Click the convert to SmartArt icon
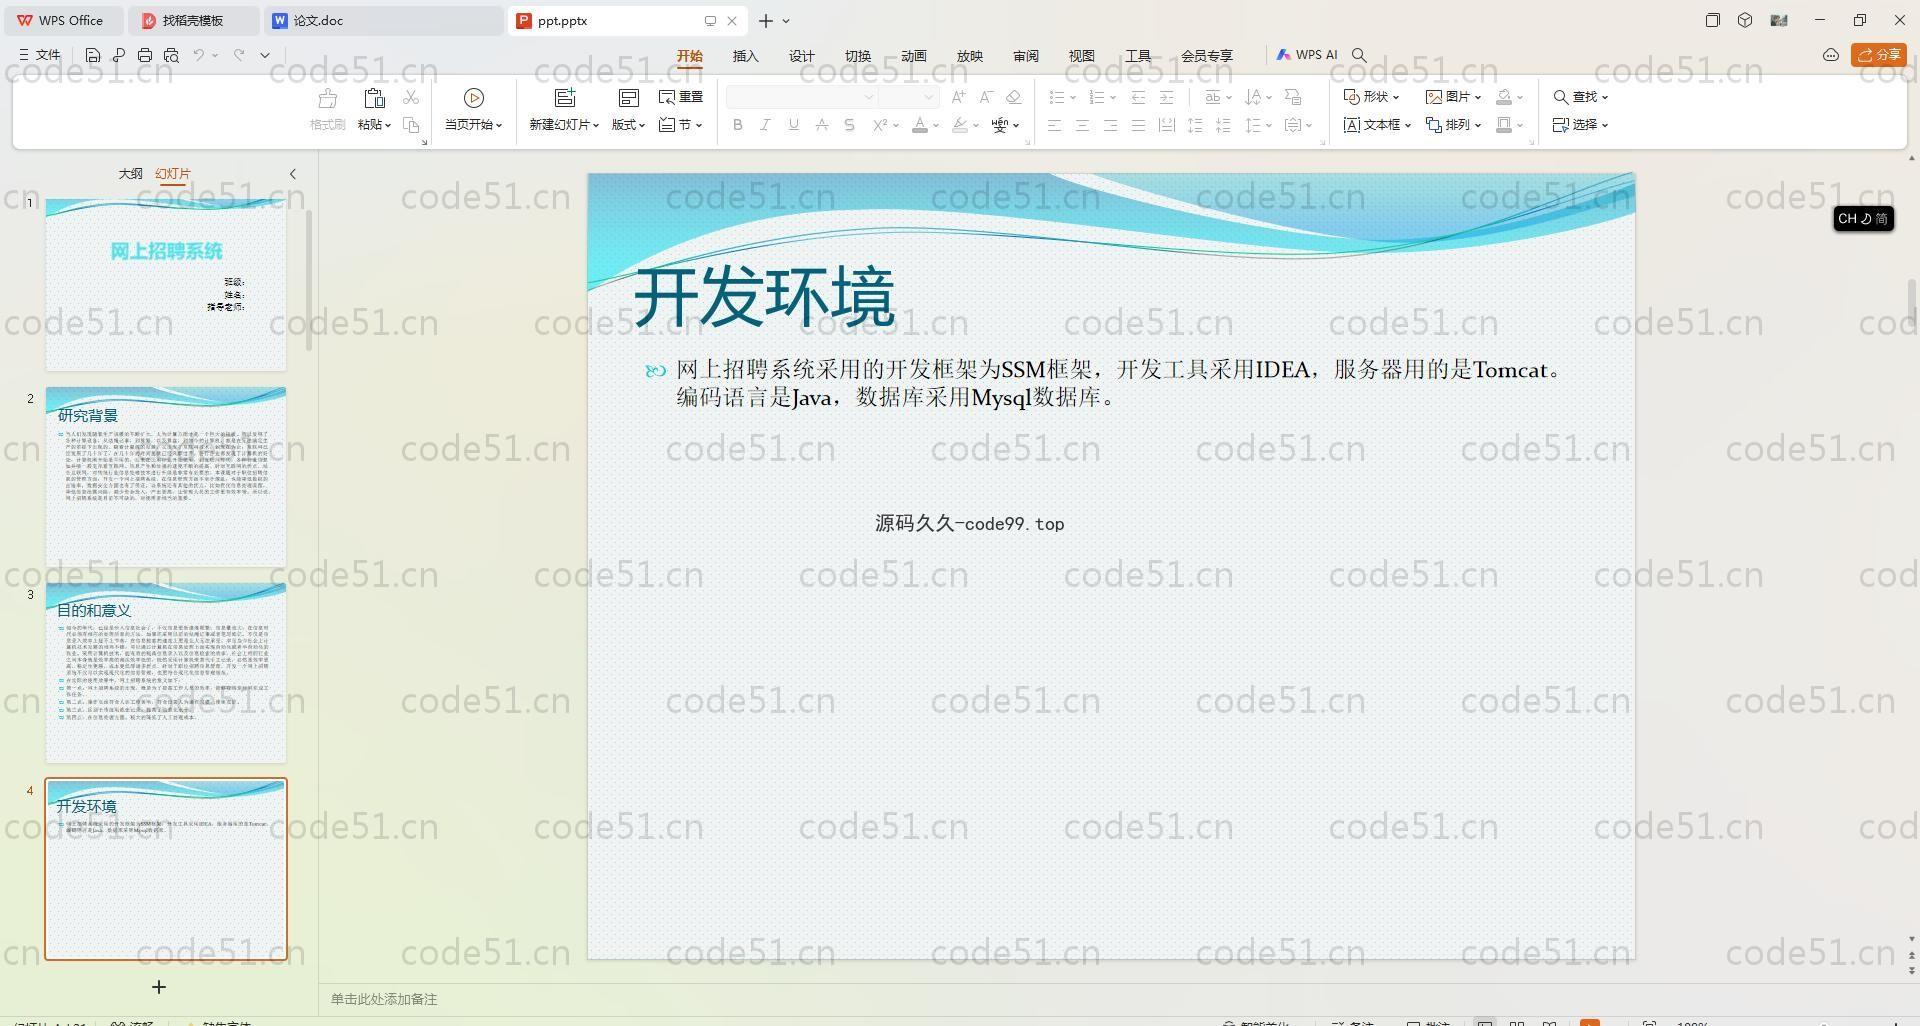The width and height of the screenshot is (1920, 1026). pyautogui.click(x=1293, y=97)
